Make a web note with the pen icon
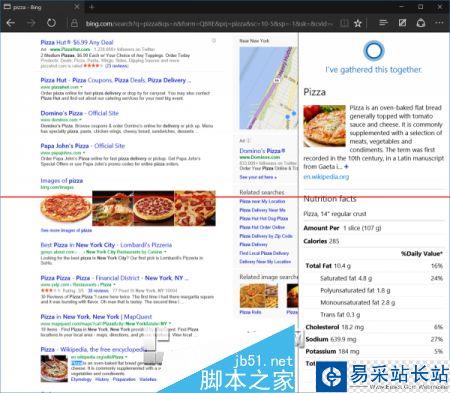 402,23
